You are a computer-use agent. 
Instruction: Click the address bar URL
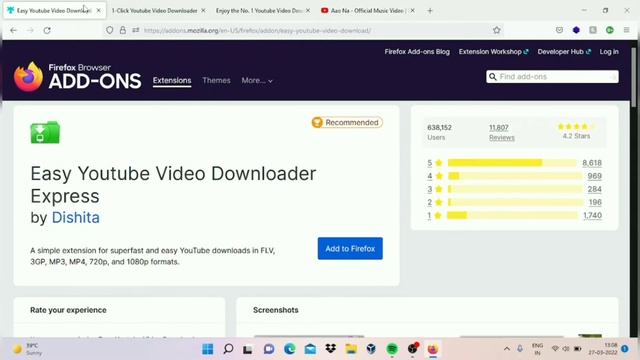coord(257,30)
